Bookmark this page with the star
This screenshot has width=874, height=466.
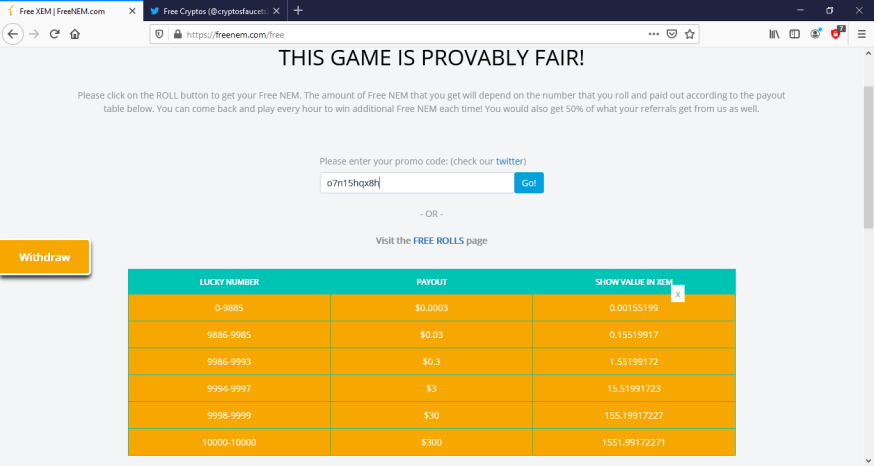[x=690, y=34]
